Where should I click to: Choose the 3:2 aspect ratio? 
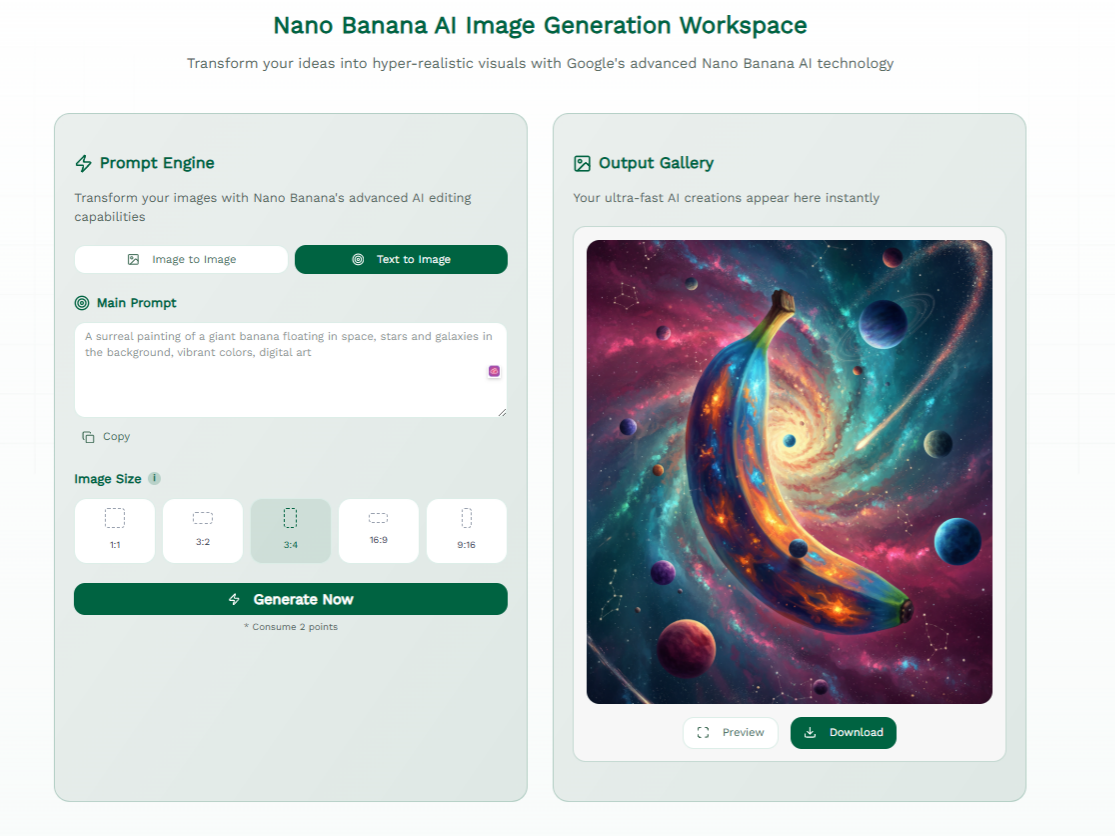[203, 530]
